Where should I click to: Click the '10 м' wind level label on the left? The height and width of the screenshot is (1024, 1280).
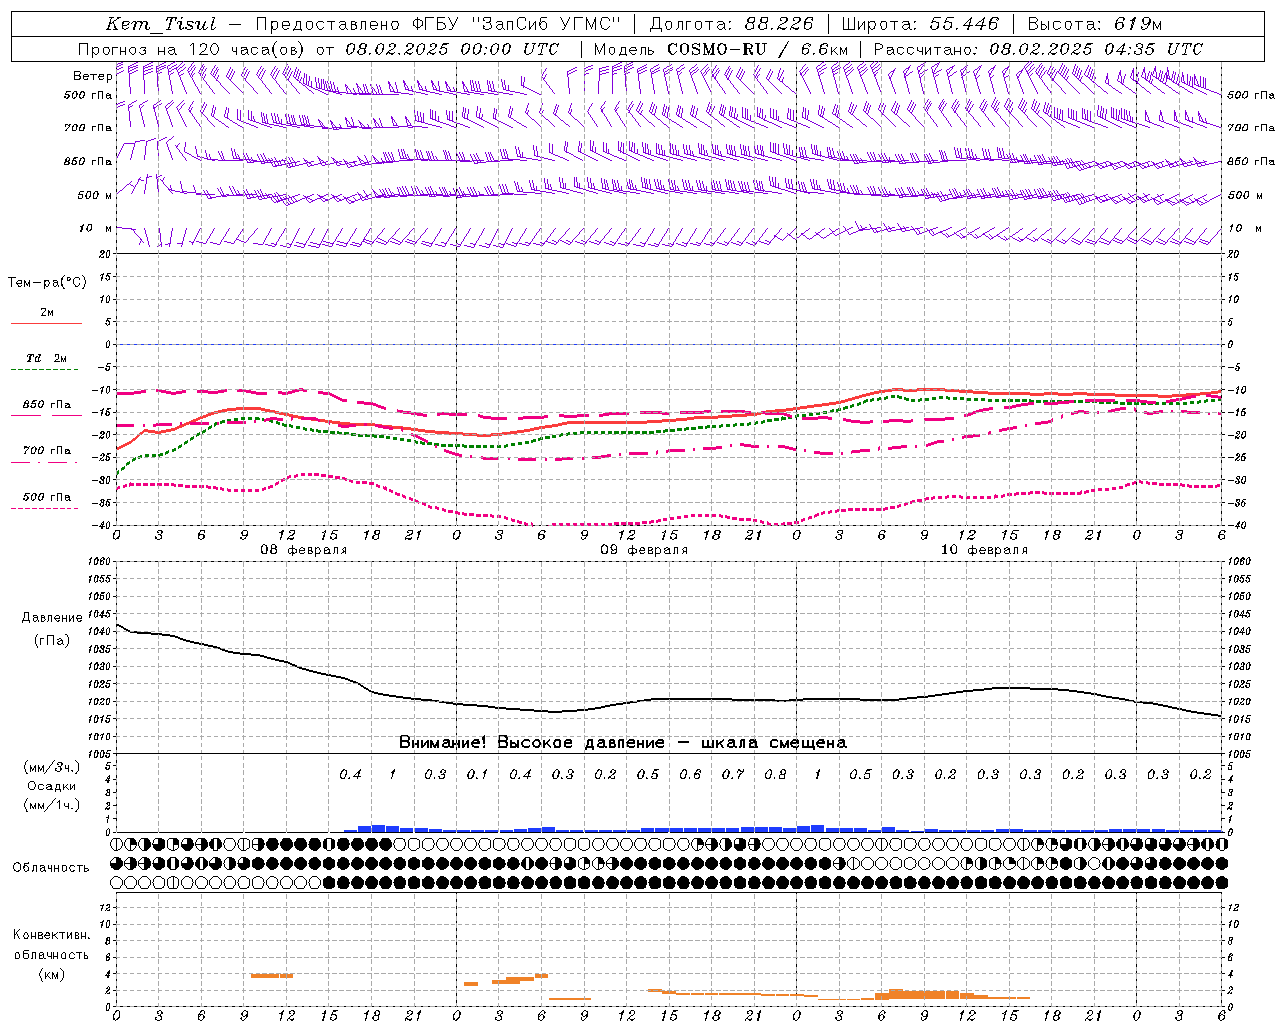click(x=95, y=228)
